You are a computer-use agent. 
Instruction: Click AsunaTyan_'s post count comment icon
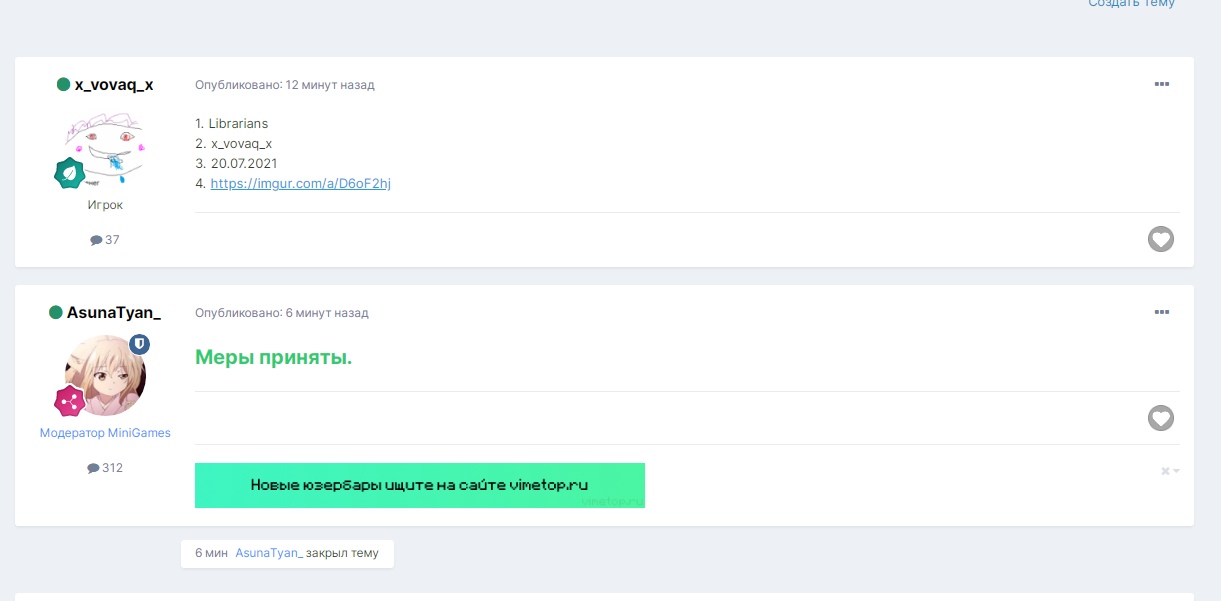(x=93, y=468)
